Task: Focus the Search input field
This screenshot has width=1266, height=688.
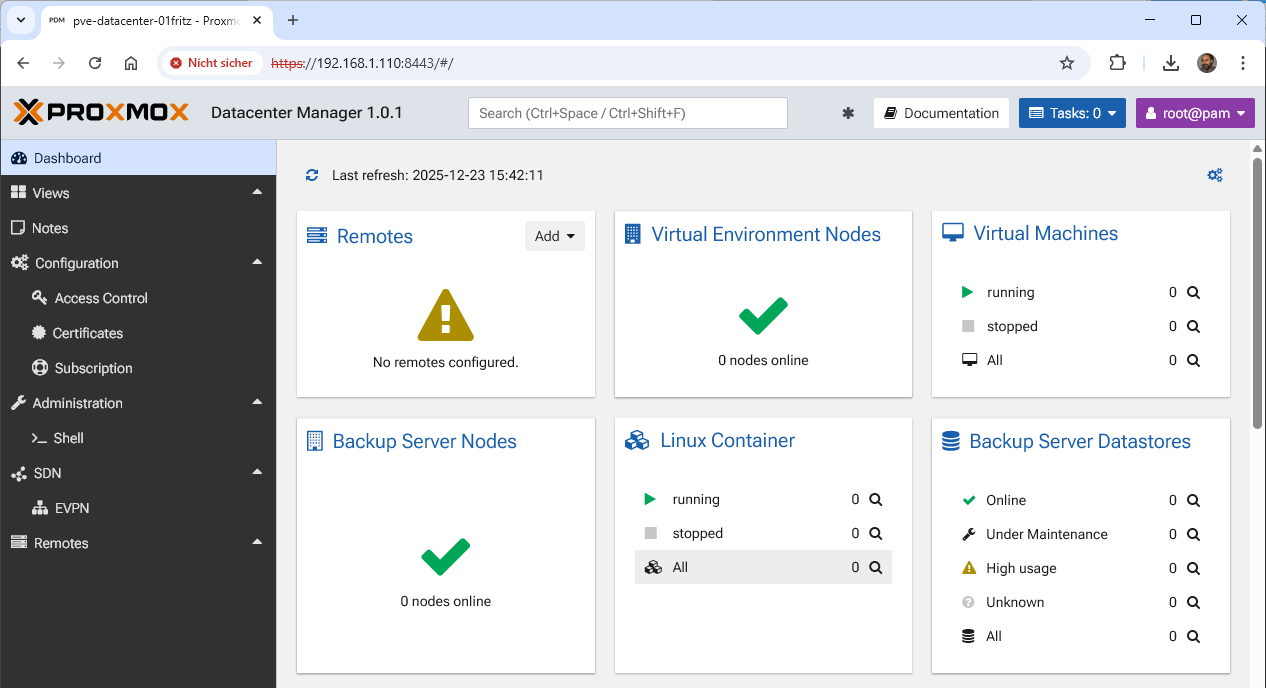Action: (x=627, y=113)
